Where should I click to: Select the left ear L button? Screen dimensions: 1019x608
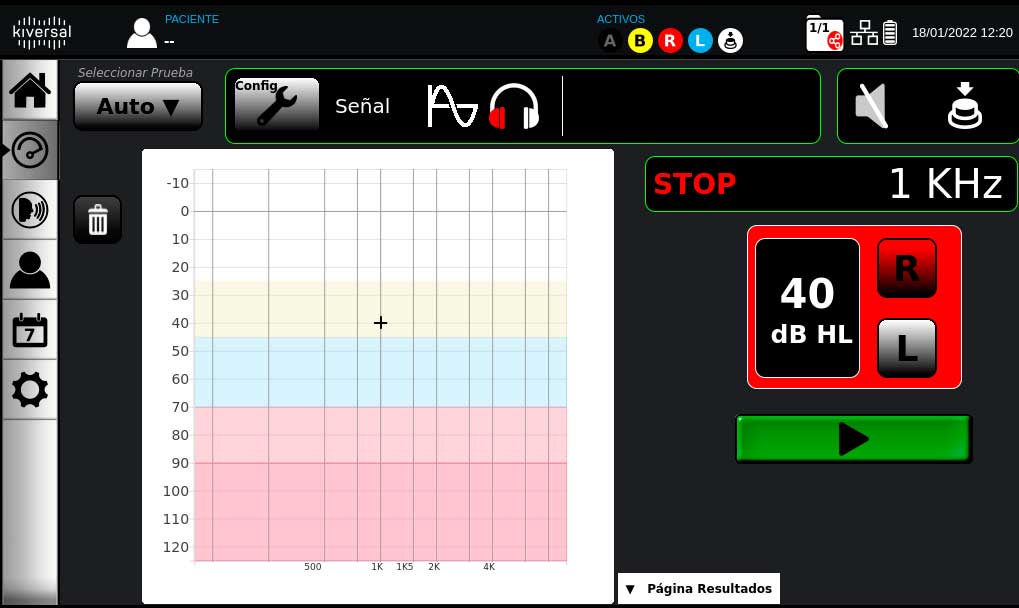[906, 348]
